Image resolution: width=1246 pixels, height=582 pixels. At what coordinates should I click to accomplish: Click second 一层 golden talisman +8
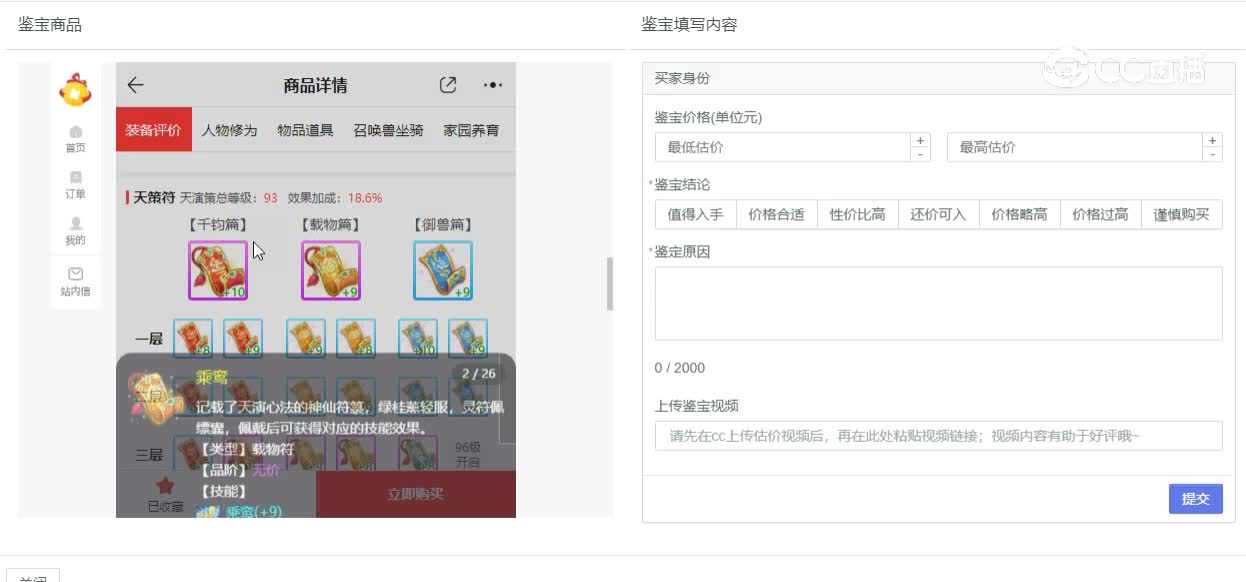click(356, 338)
